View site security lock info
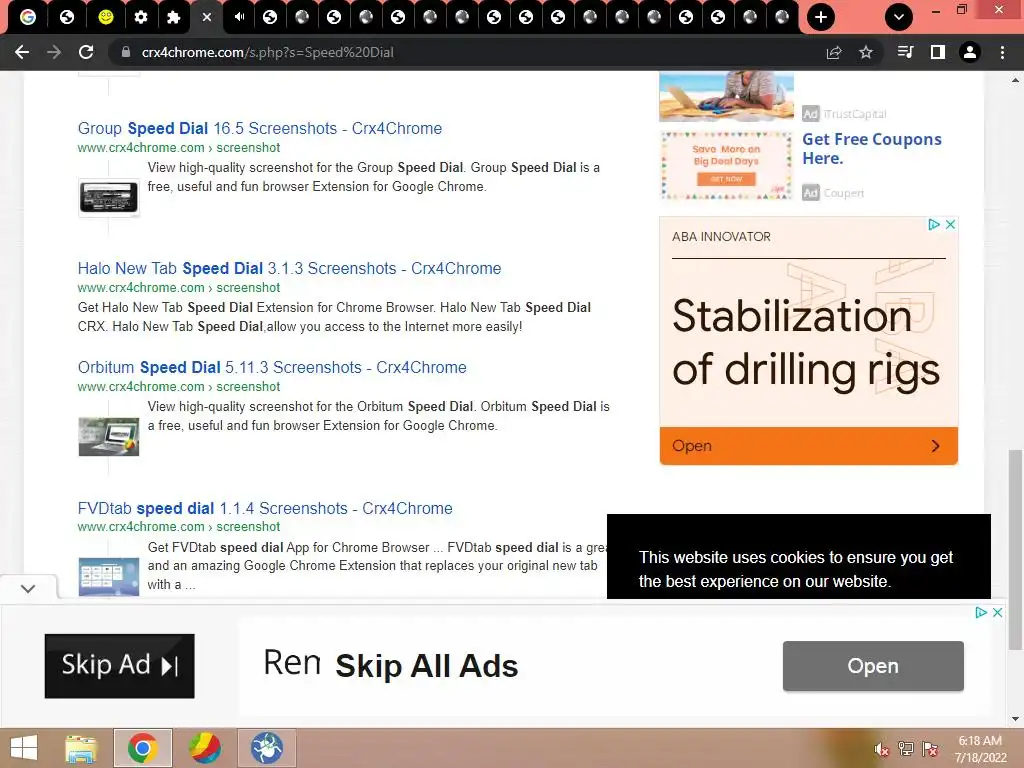This screenshot has width=1024, height=768. pos(126,52)
